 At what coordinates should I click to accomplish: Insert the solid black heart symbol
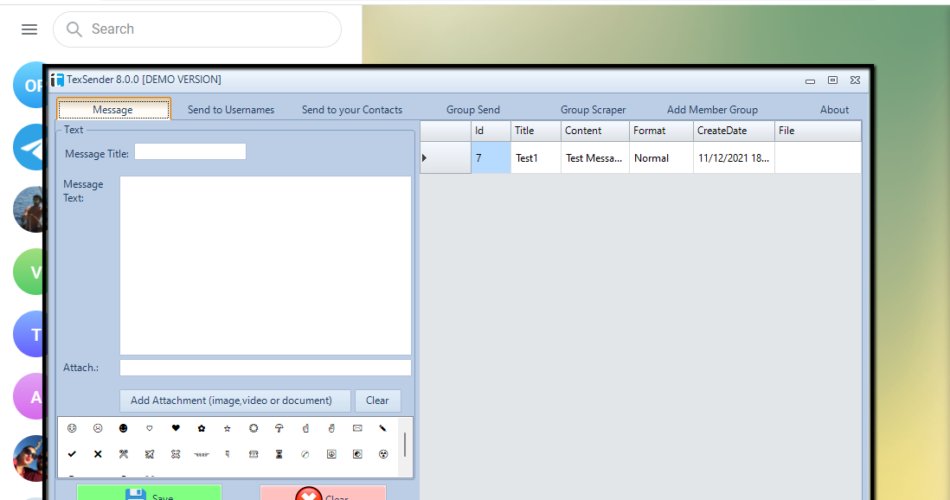coord(176,428)
